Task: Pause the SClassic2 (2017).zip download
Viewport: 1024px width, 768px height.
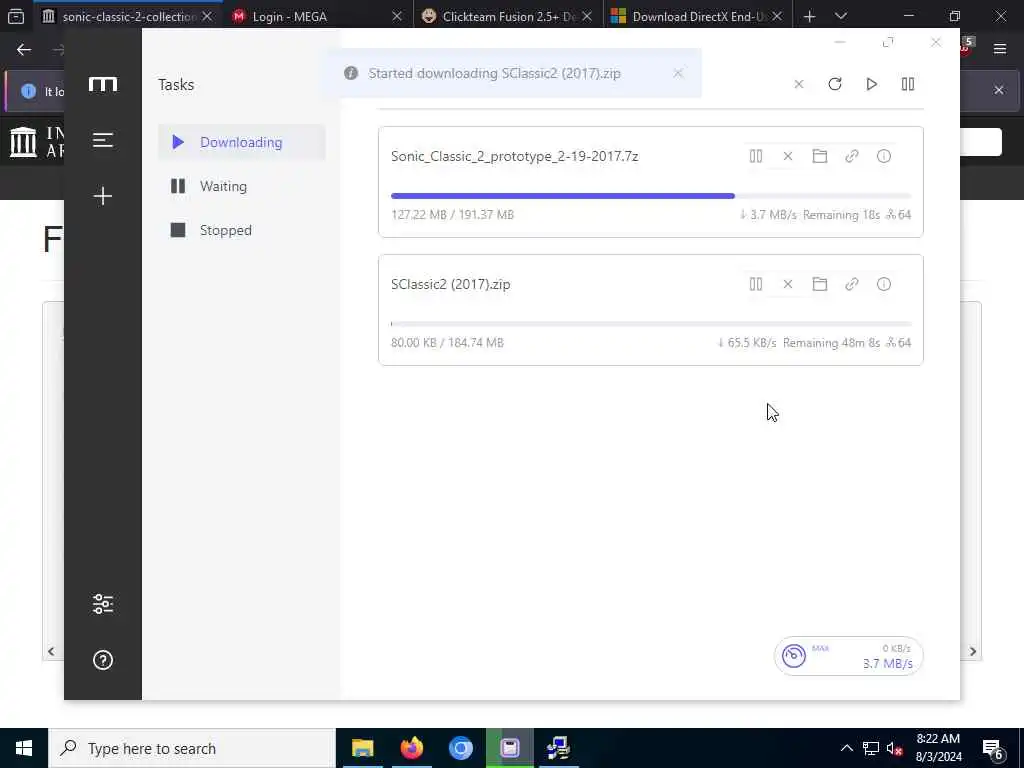Action: [x=756, y=284]
